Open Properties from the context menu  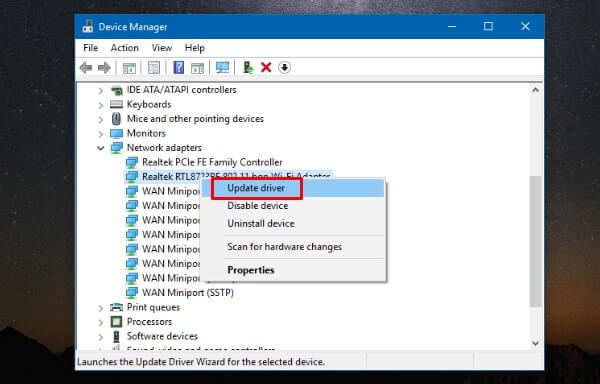click(x=293, y=270)
